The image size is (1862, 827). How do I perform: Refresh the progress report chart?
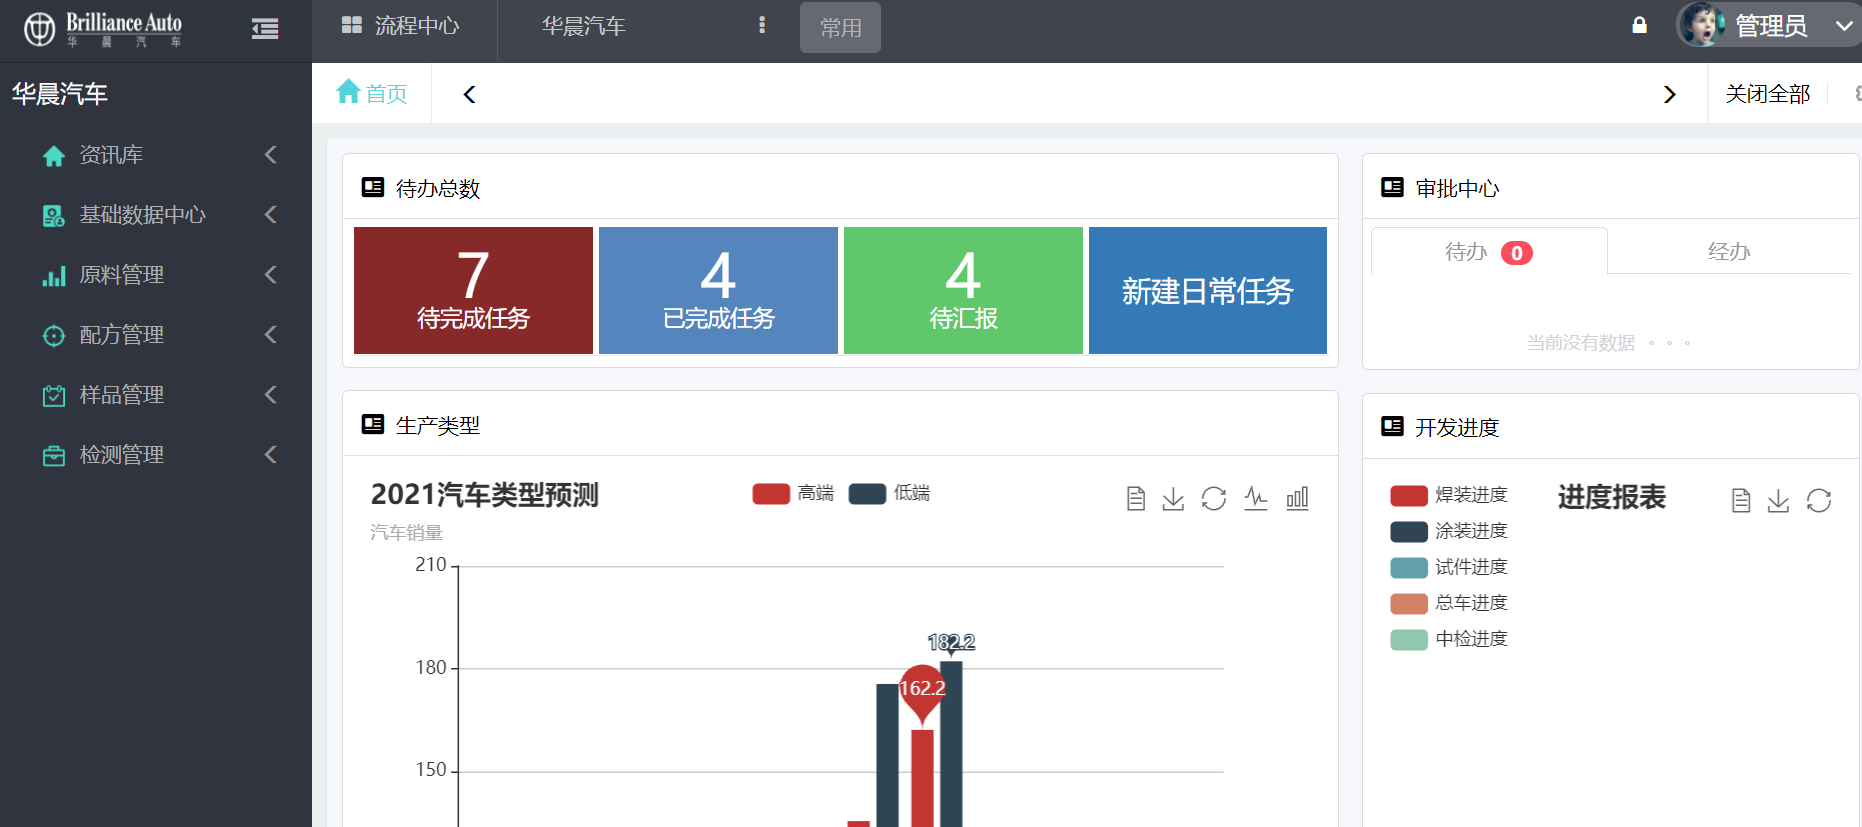(x=1818, y=501)
